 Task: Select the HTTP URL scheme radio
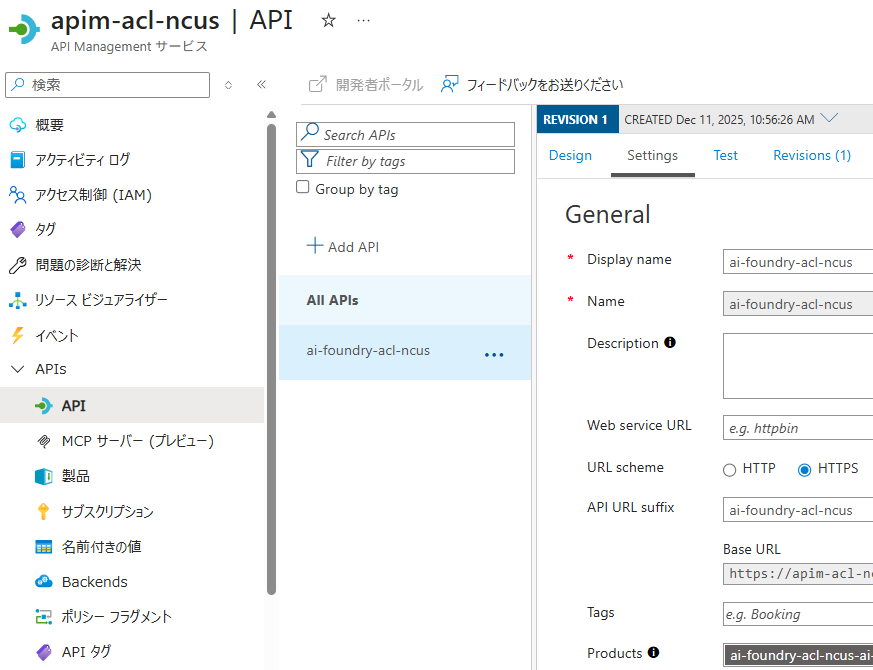pos(730,469)
